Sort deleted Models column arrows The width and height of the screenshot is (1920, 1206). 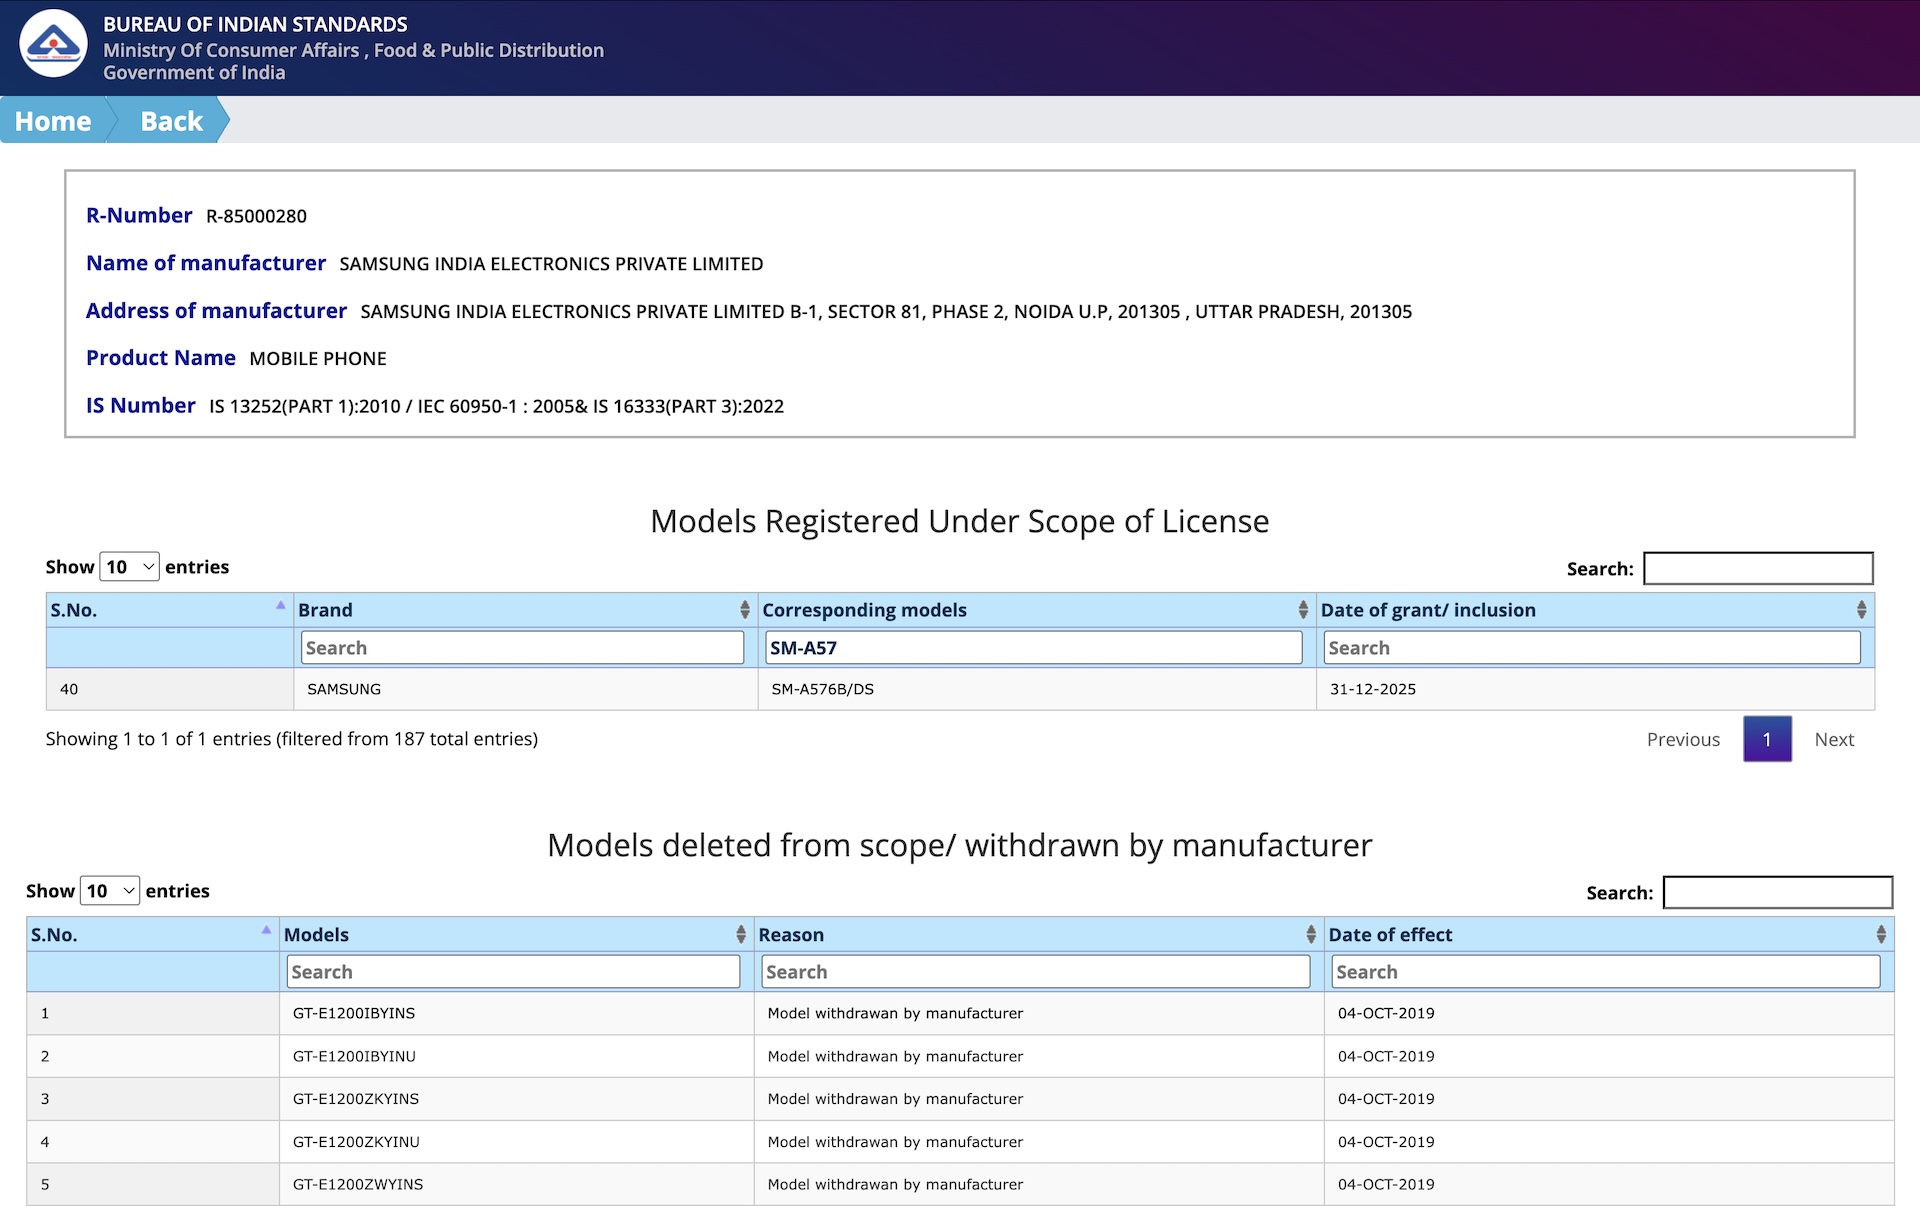click(740, 934)
